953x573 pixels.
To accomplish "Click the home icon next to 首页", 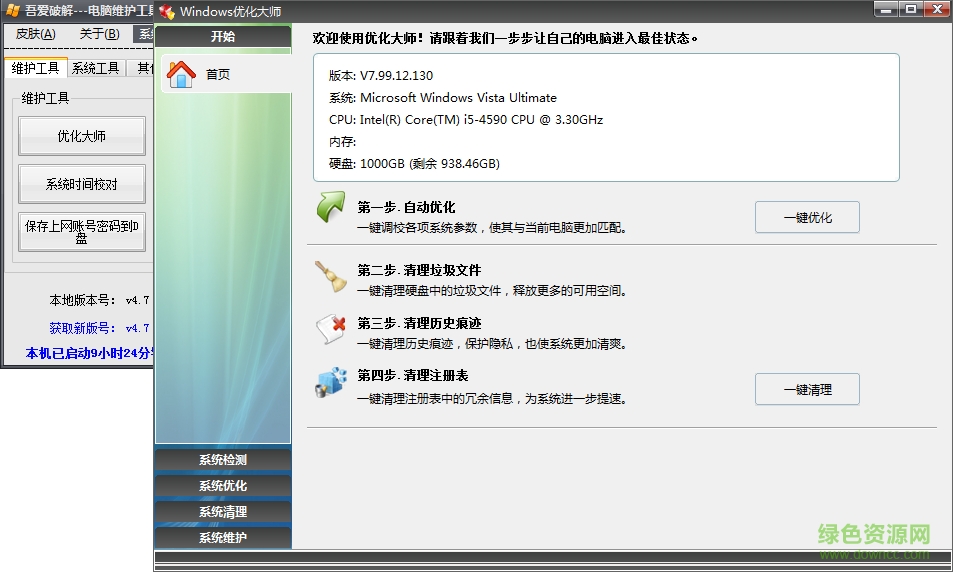I will click(x=181, y=74).
